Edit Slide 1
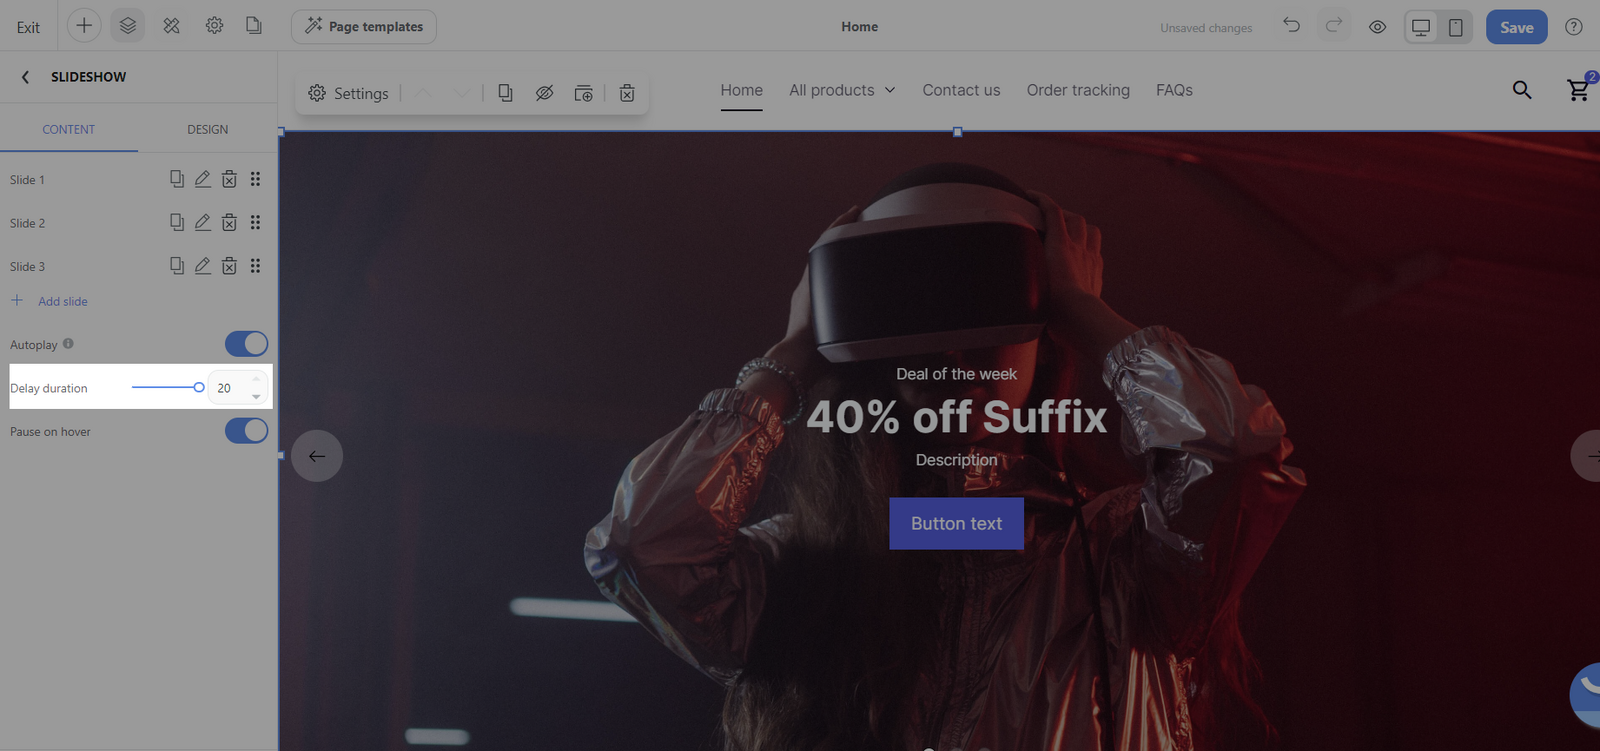Screen dimensions: 1600x751 (203, 179)
